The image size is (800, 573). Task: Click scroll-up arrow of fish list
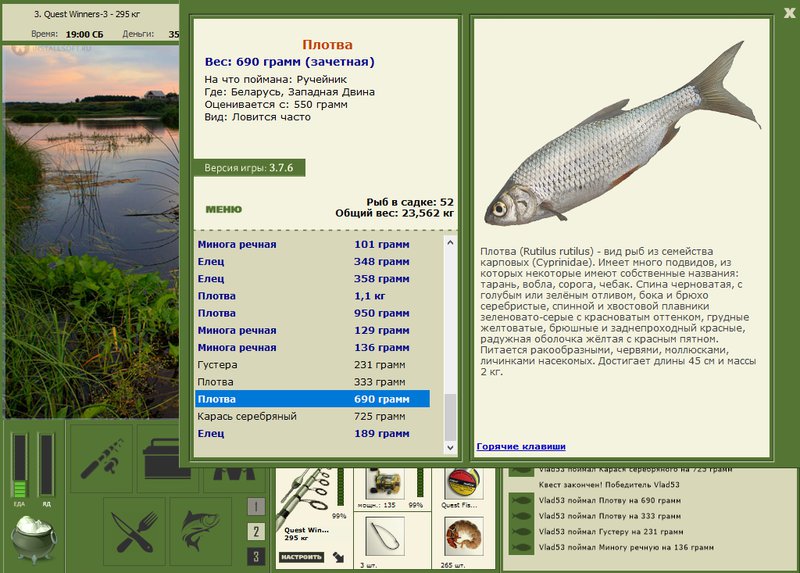point(450,243)
